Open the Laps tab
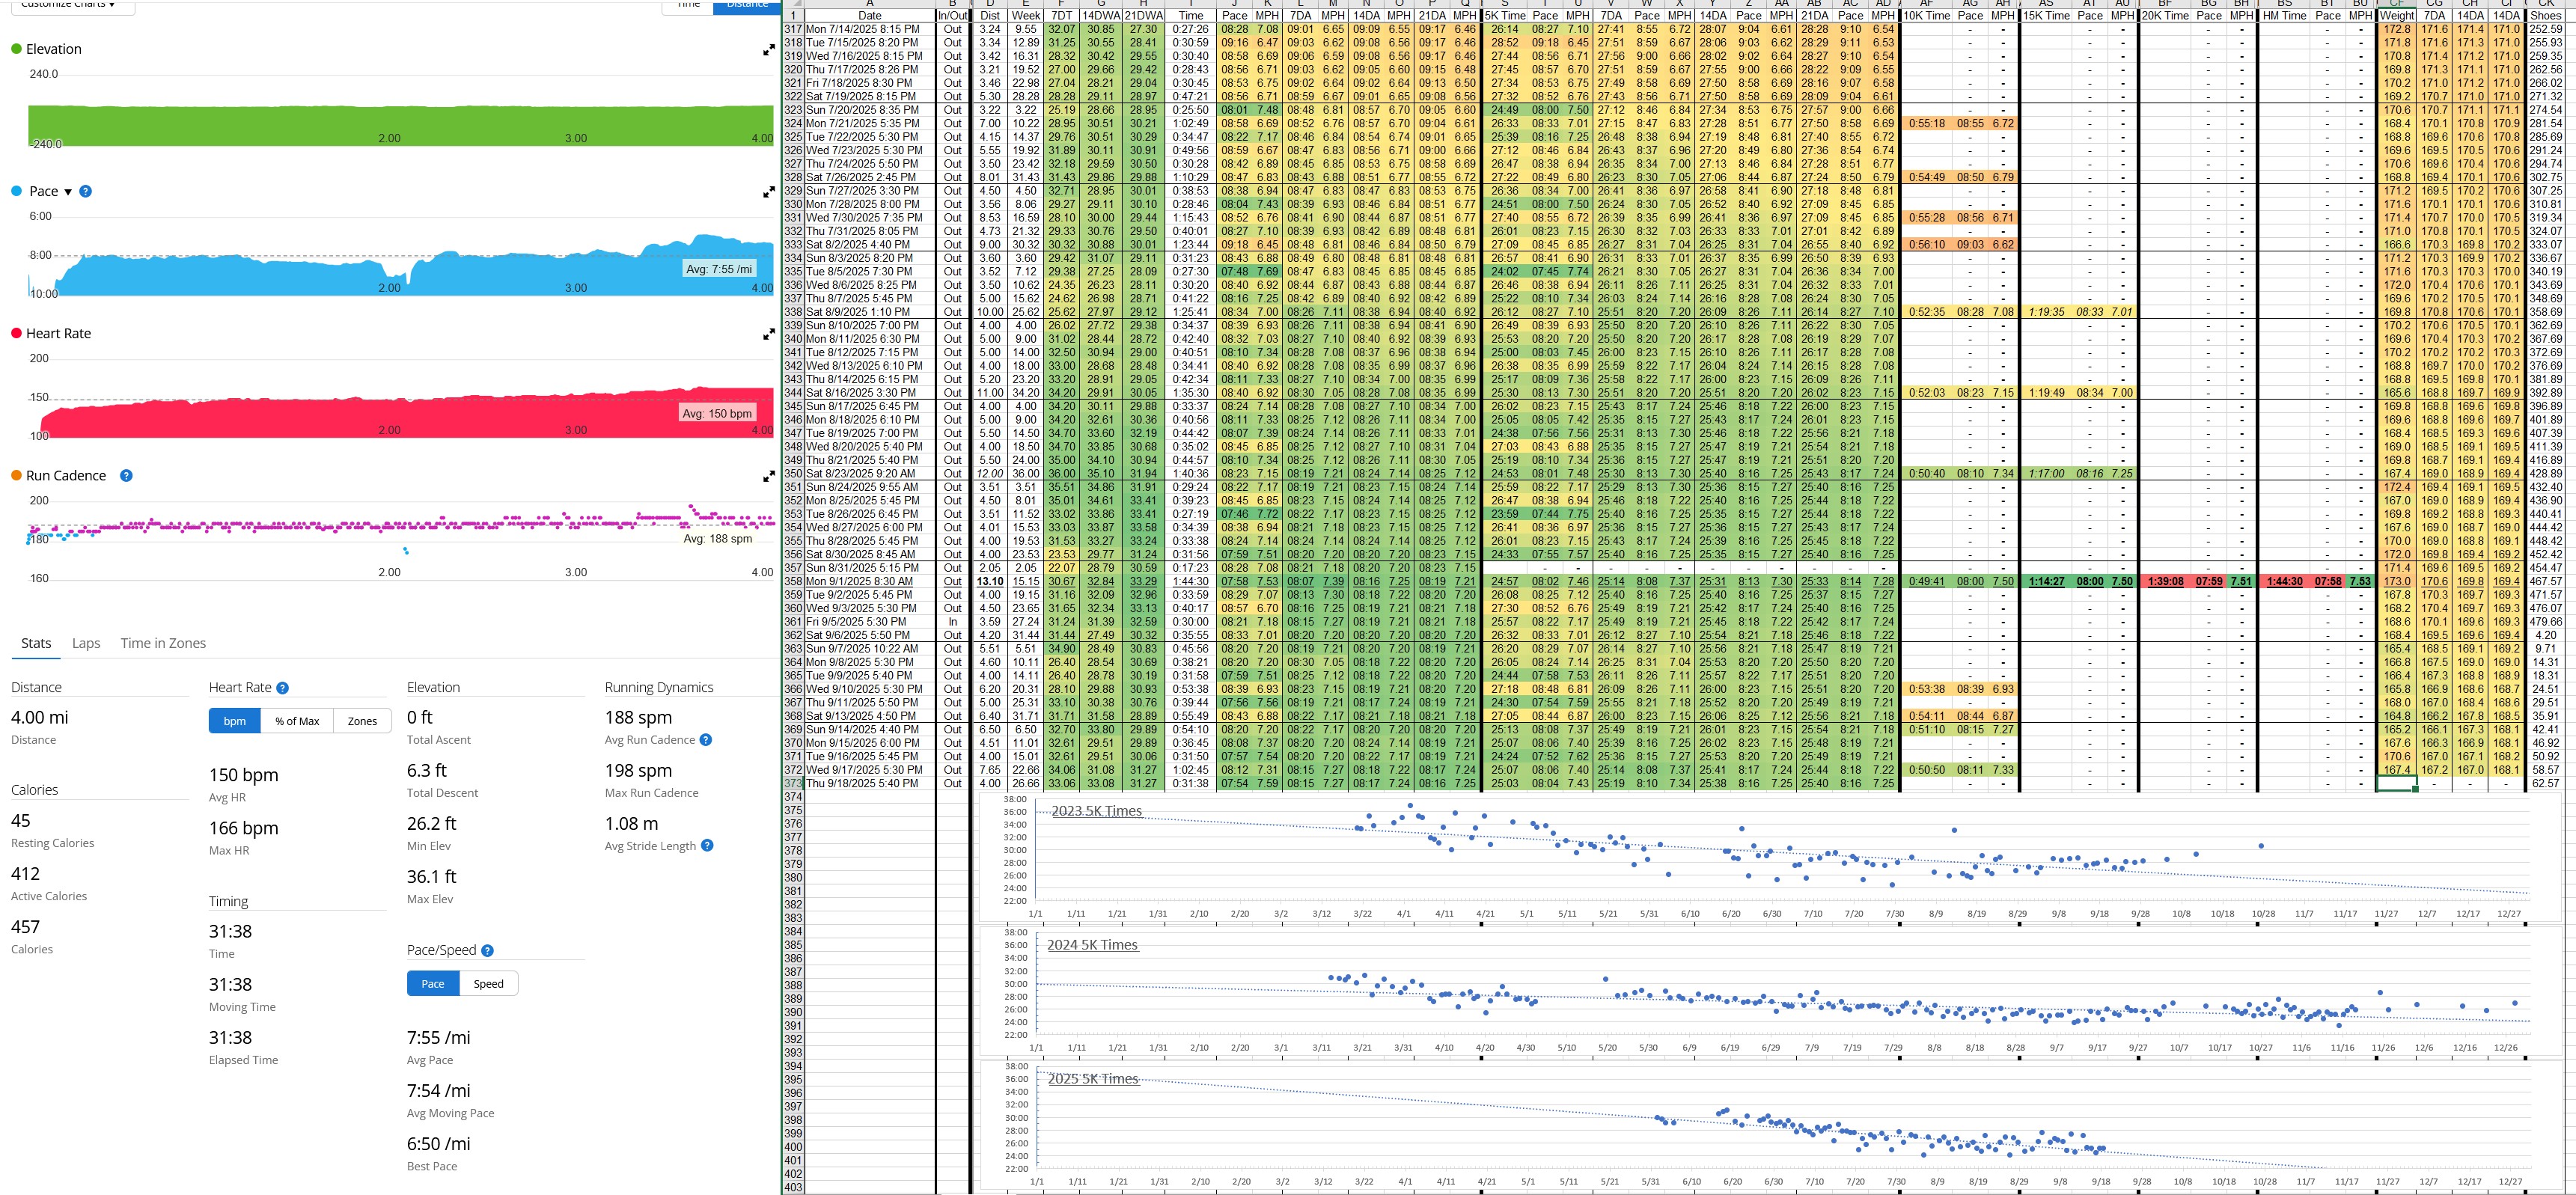The height and width of the screenshot is (1195, 2576). point(86,643)
